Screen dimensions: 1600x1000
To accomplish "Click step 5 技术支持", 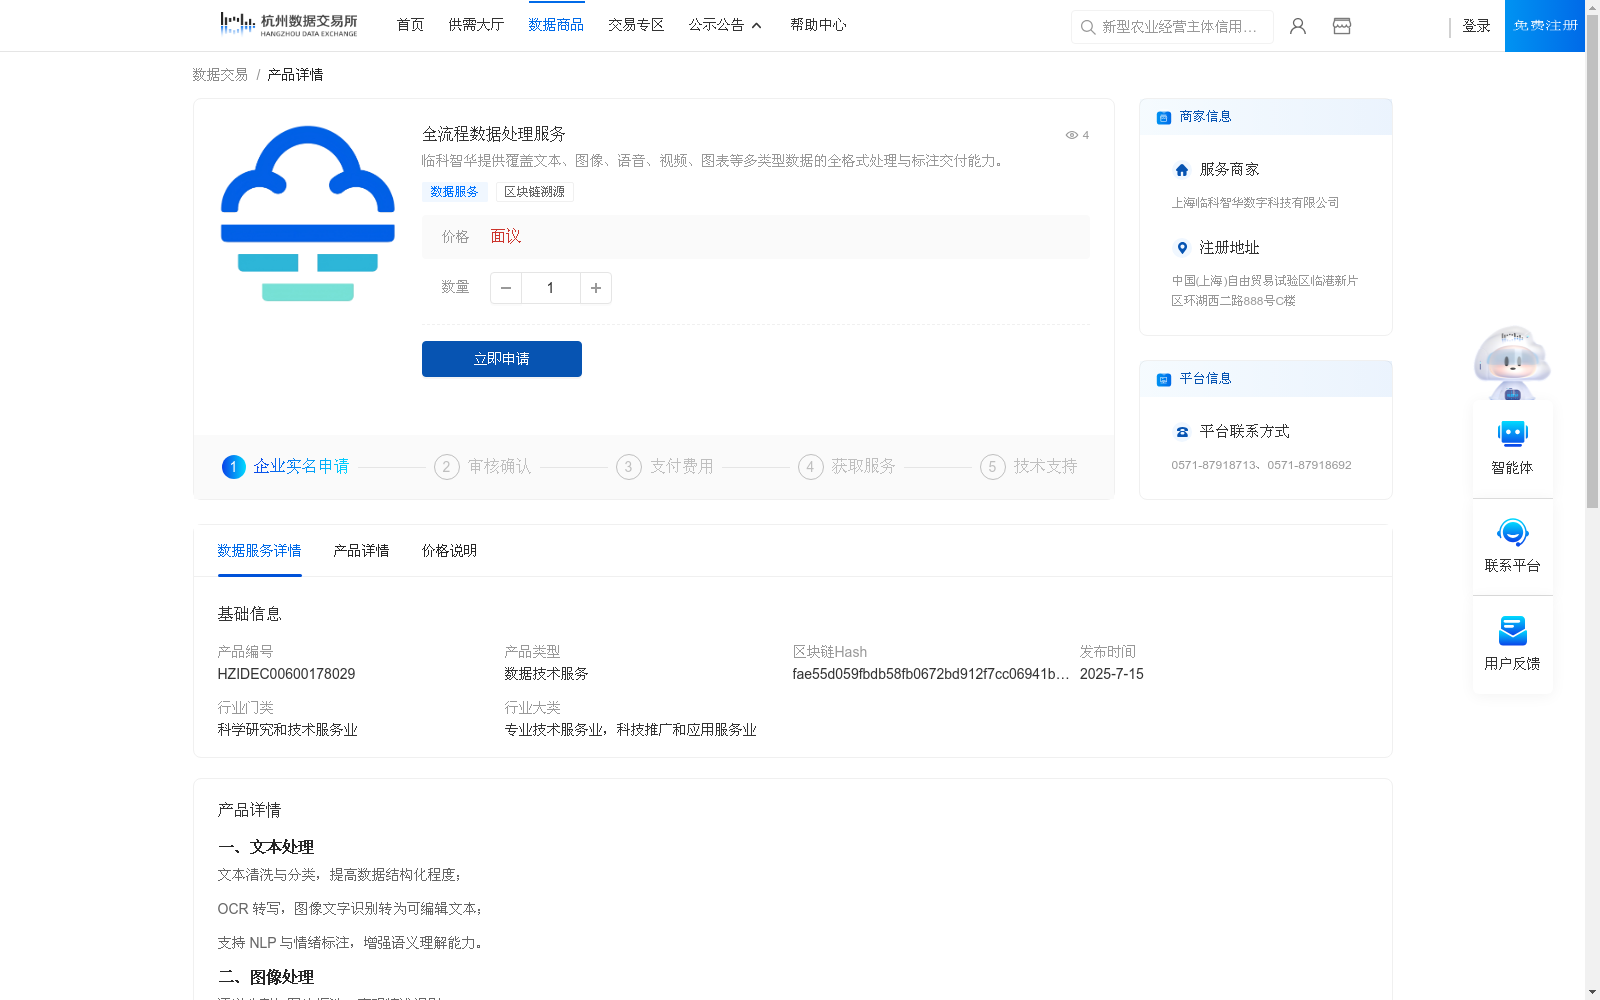I will pos(1029,467).
